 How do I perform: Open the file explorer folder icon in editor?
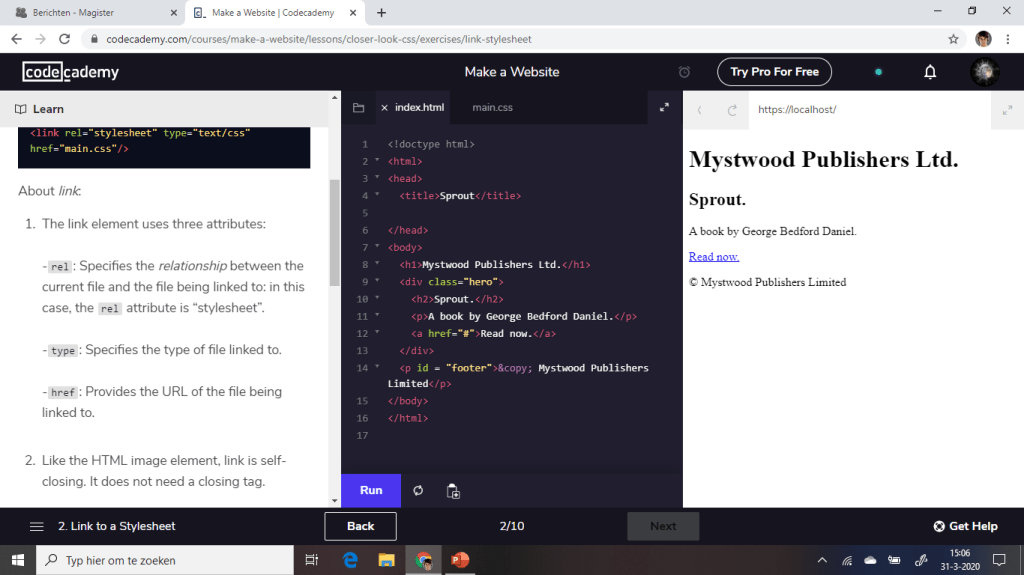click(359, 108)
